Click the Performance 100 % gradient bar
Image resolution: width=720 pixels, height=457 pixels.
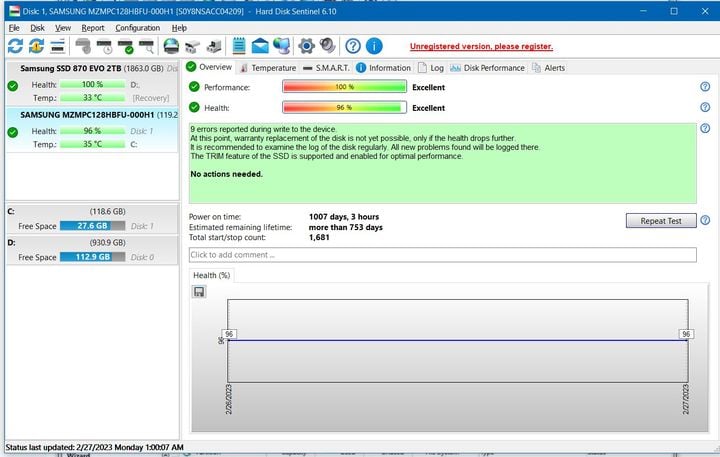pos(344,87)
